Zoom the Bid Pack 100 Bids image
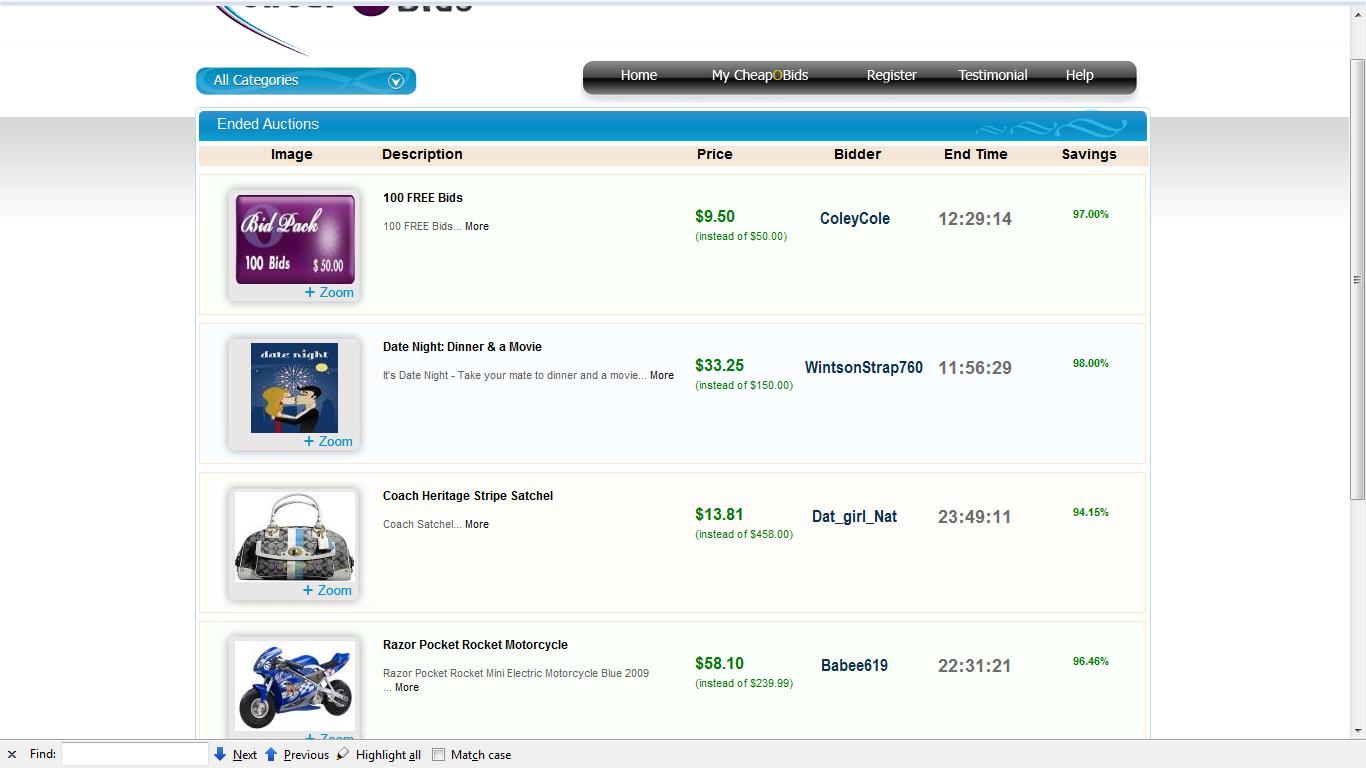 pyautogui.click(x=329, y=293)
